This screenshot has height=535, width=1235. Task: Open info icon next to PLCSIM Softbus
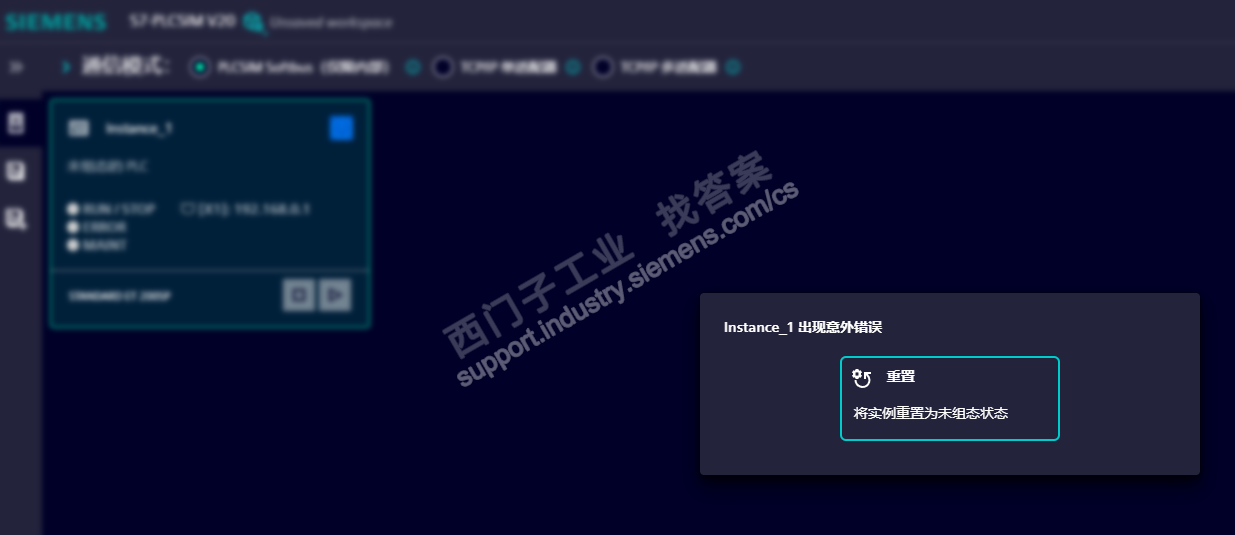412,67
